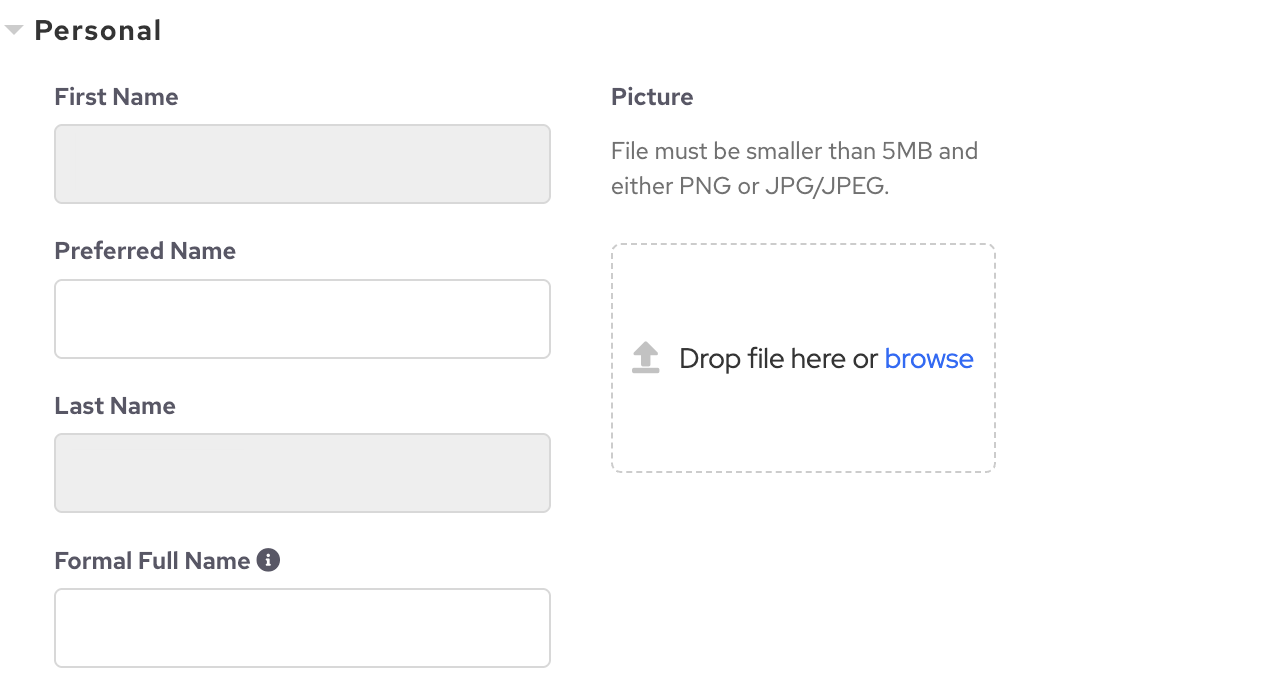Click the Last Name label
This screenshot has width=1272, height=694.
point(115,406)
